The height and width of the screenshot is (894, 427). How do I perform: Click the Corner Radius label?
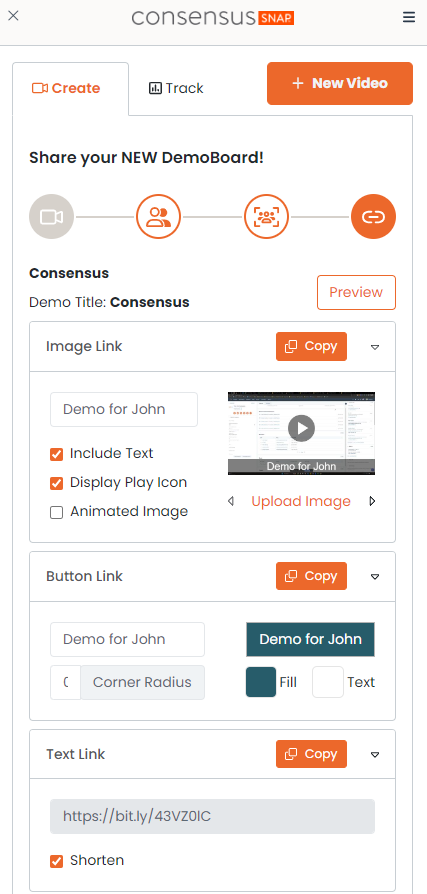[143, 682]
